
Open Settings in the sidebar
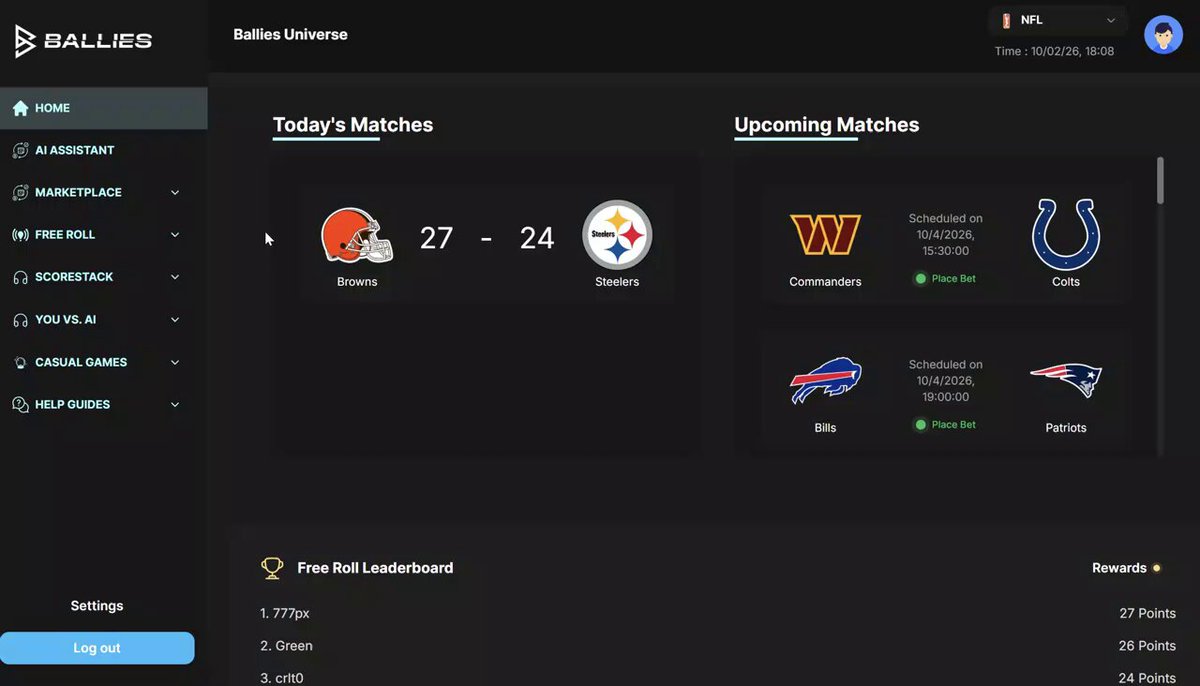[97, 606]
